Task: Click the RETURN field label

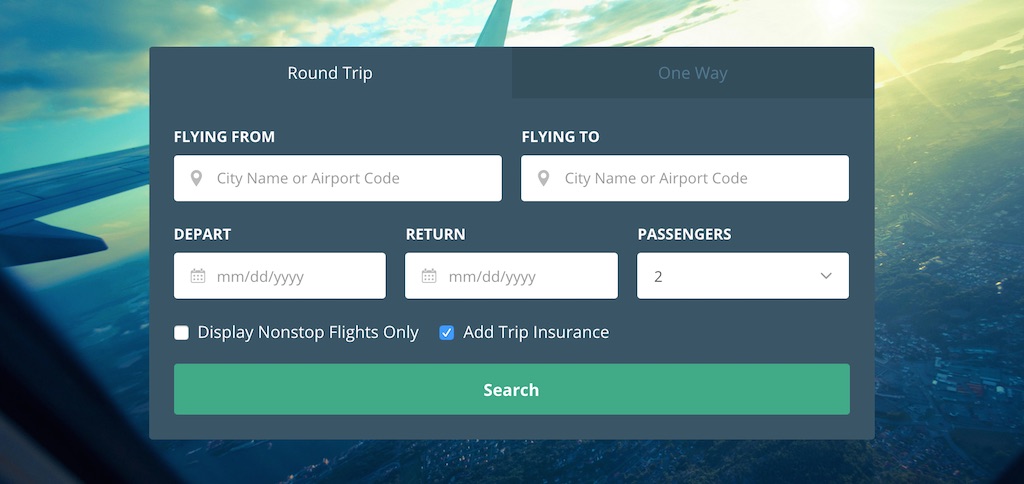Action: 436,234
